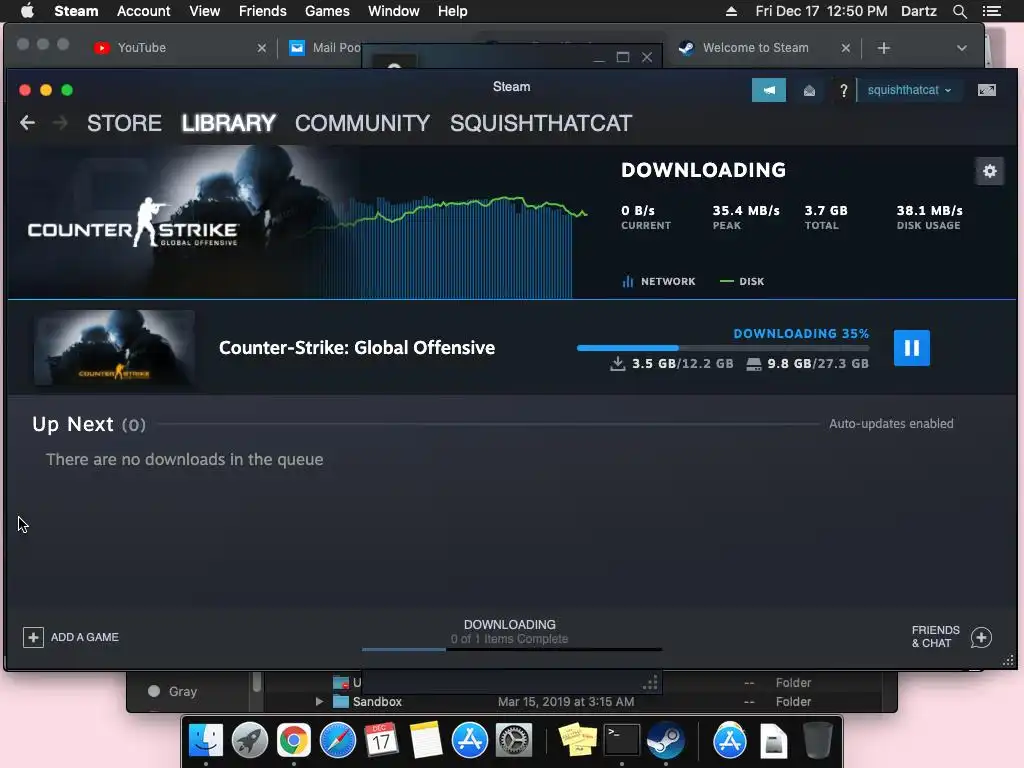The height and width of the screenshot is (768, 1024).
Task: Open the Friends menu
Action: 263,11
